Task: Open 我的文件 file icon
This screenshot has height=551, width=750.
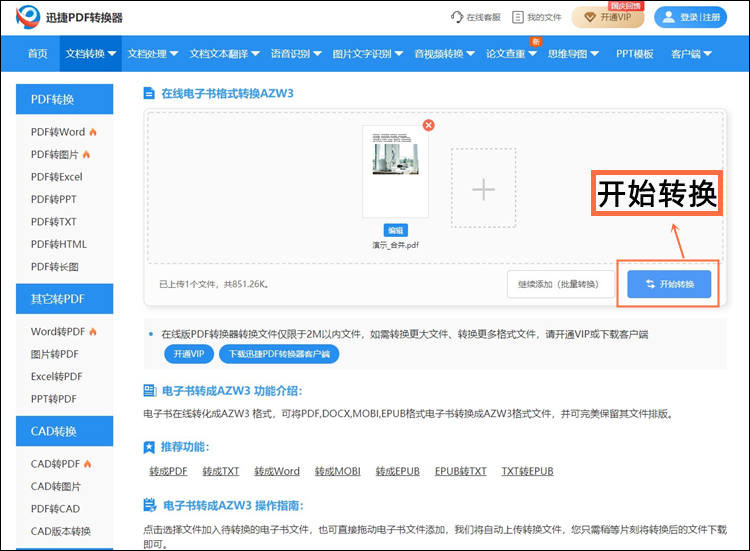Action: (x=517, y=17)
